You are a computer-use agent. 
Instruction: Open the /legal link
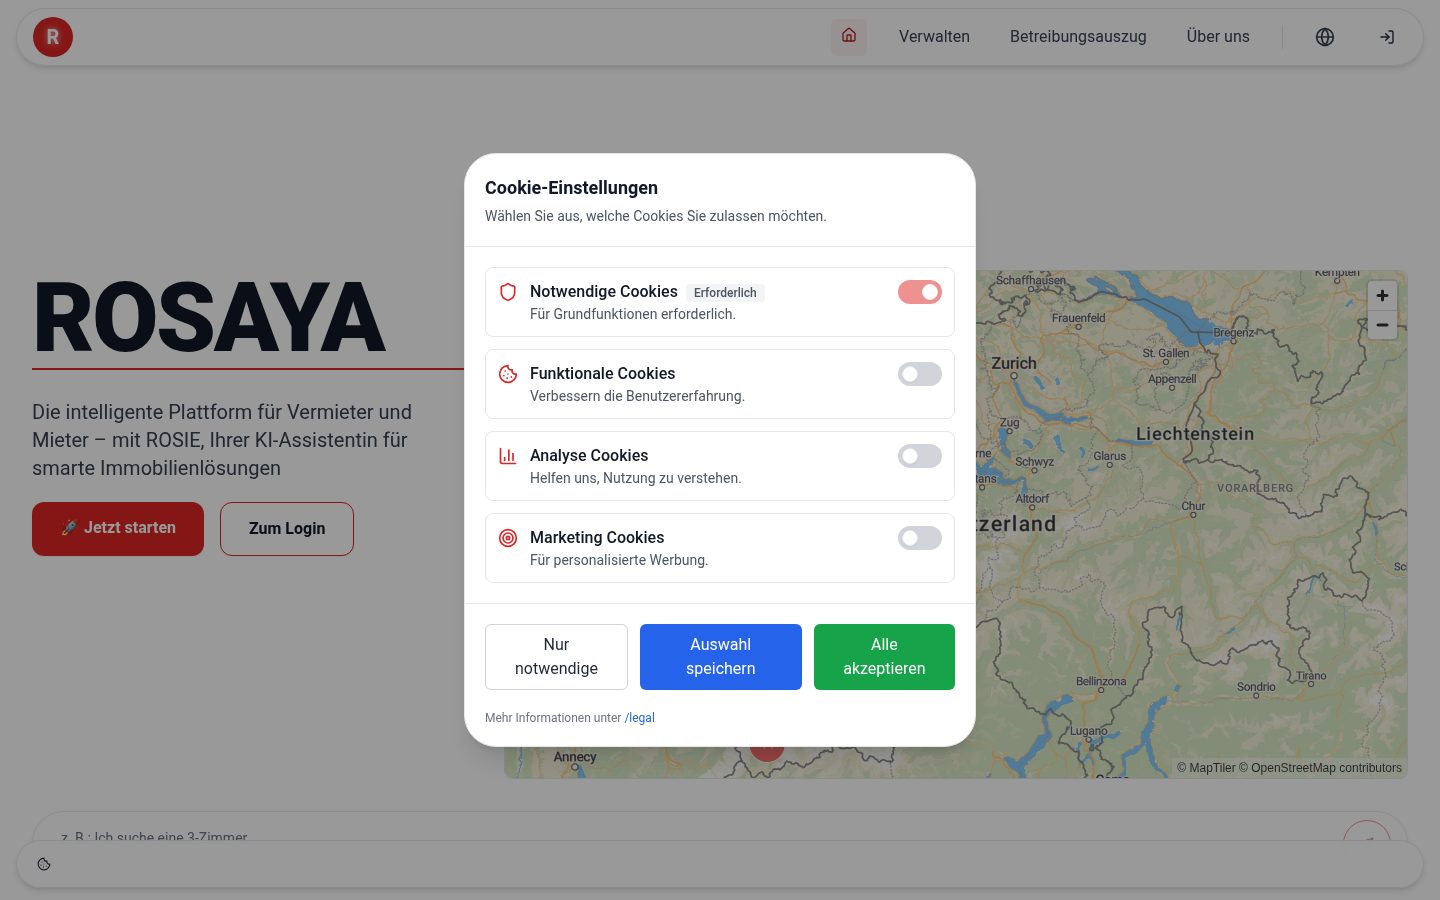tap(640, 718)
